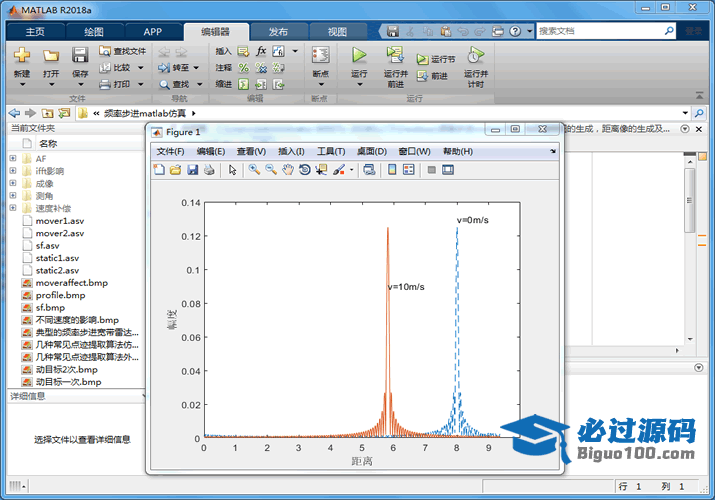715x500 pixels.
Task: Select the Pan hand tool in Figure toolbar
Action: tap(288, 170)
